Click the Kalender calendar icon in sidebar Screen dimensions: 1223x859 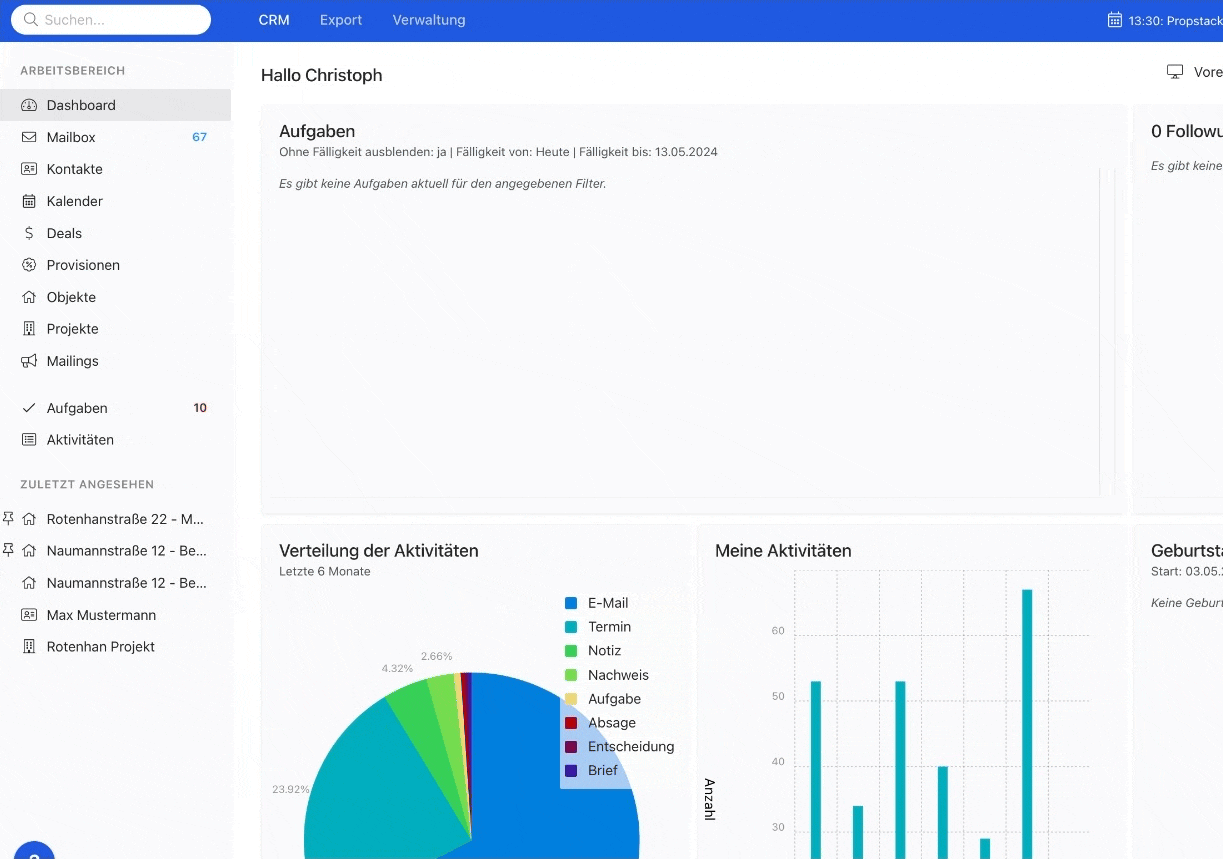pyautogui.click(x=29, y=201)
